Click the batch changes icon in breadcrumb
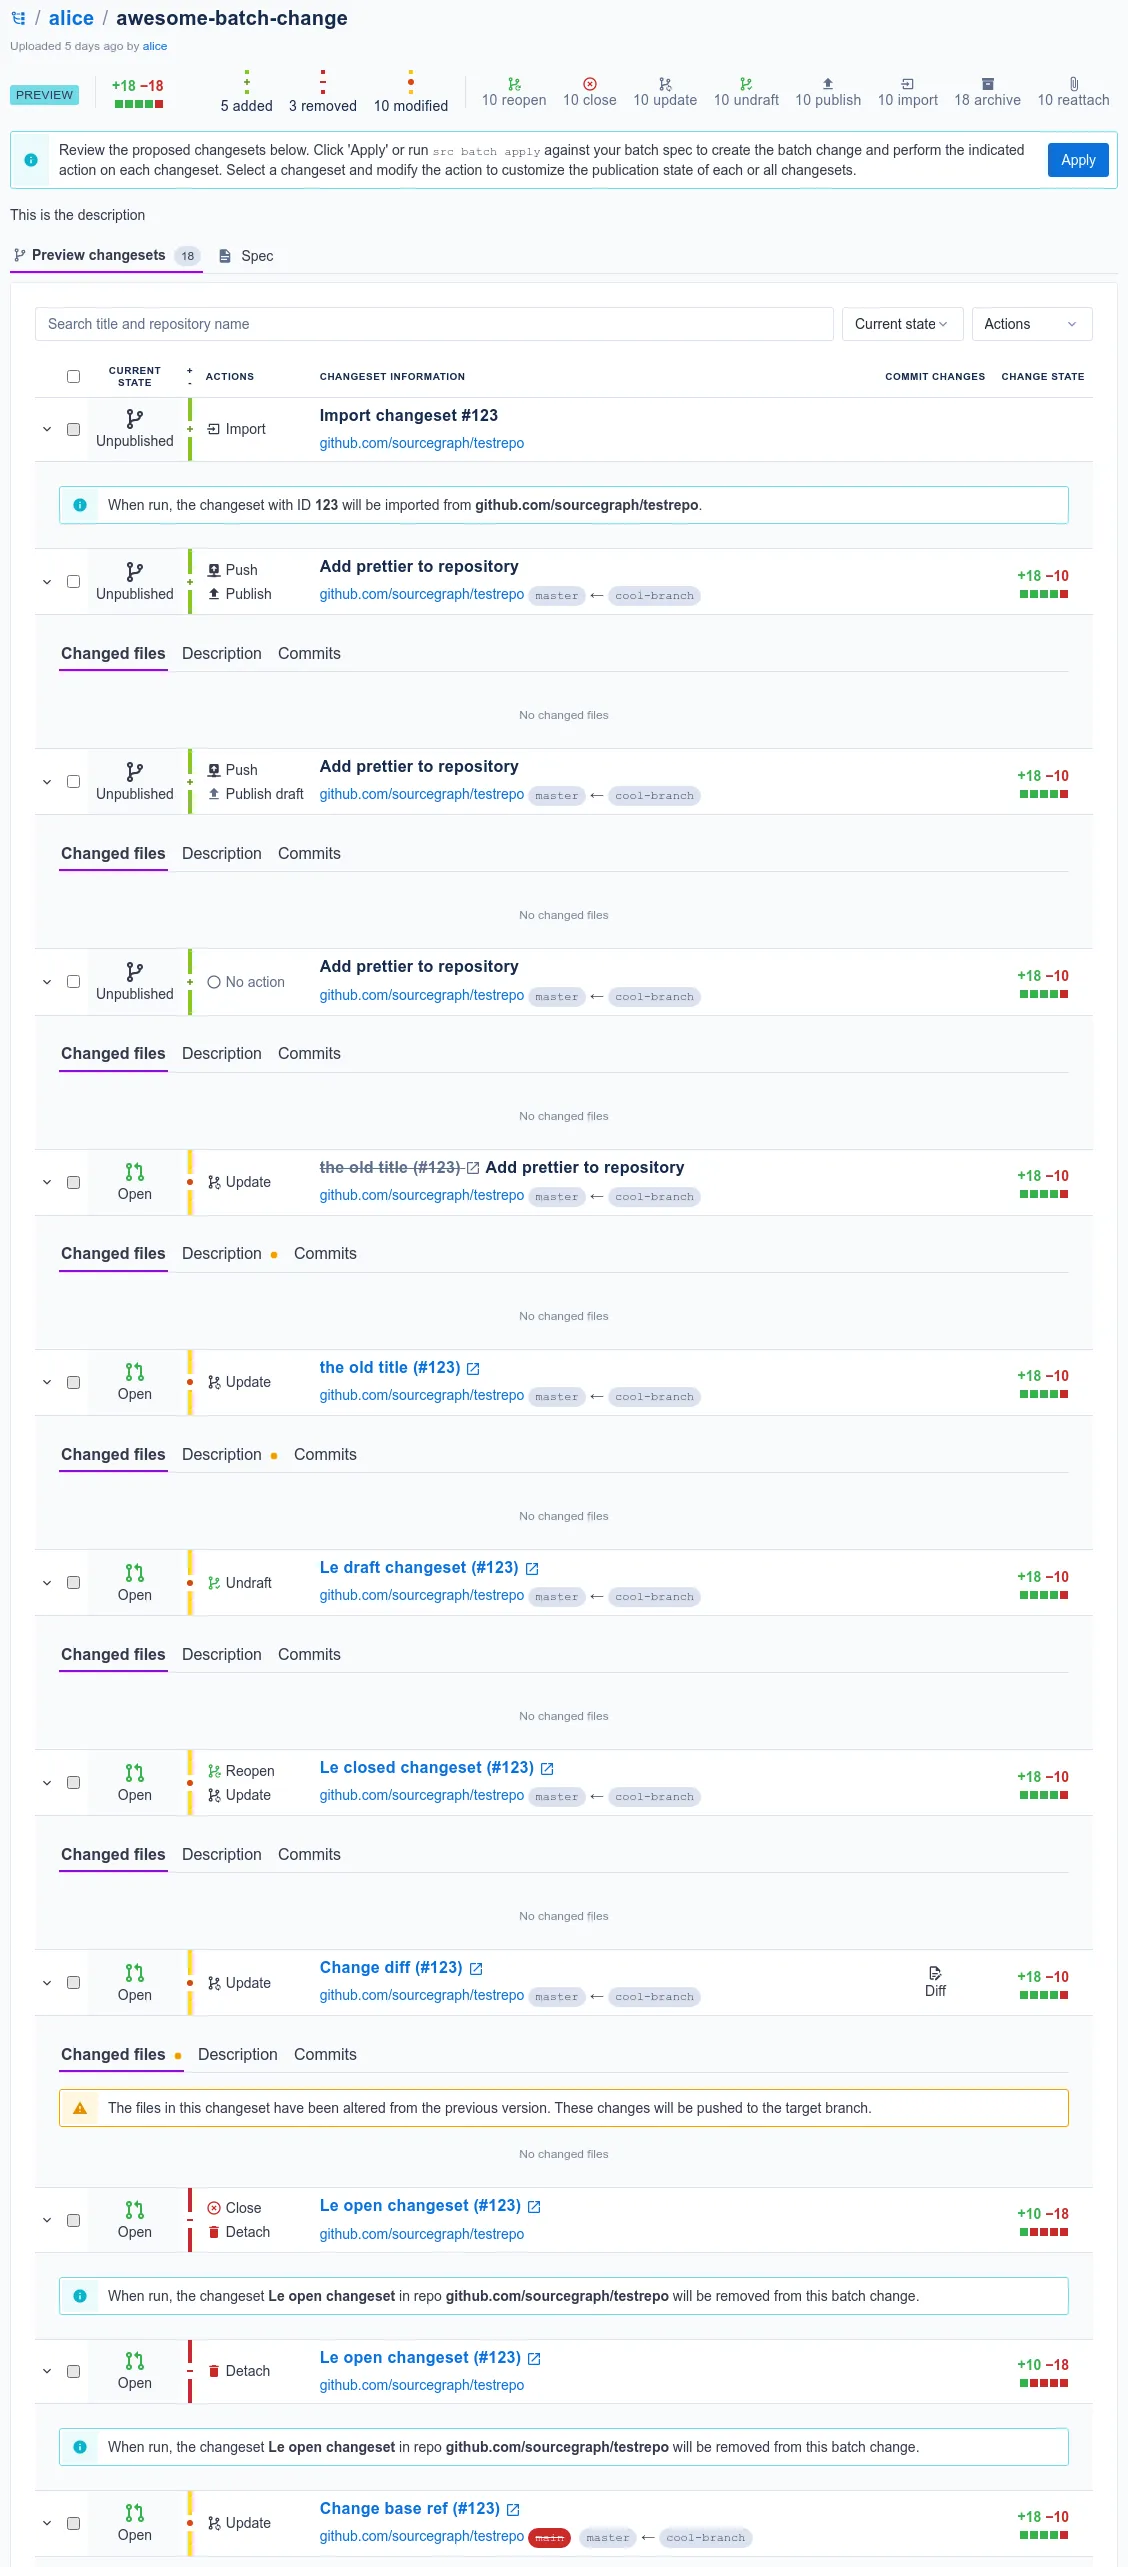The width and height of the screenshot is (1128, 2567). [18, 18]
